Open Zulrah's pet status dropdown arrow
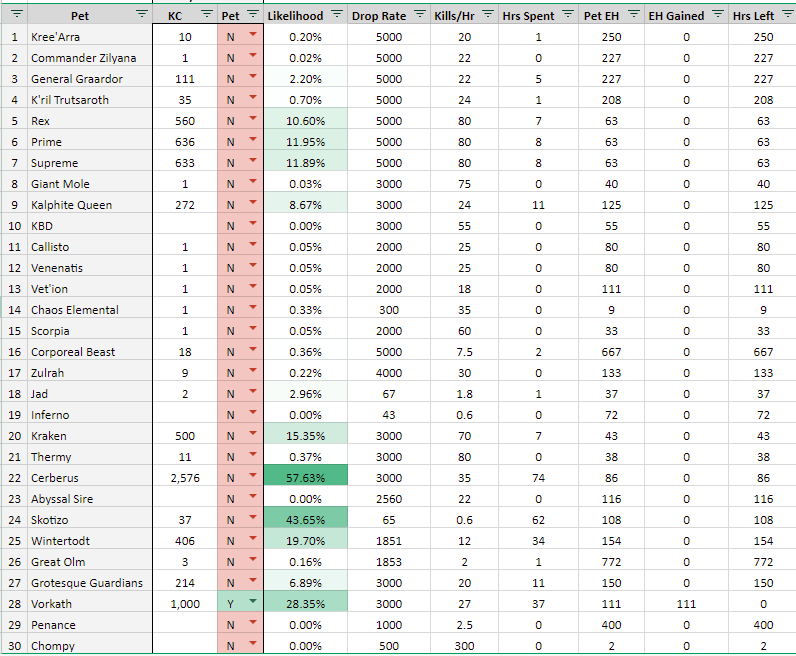 point(252,373)
